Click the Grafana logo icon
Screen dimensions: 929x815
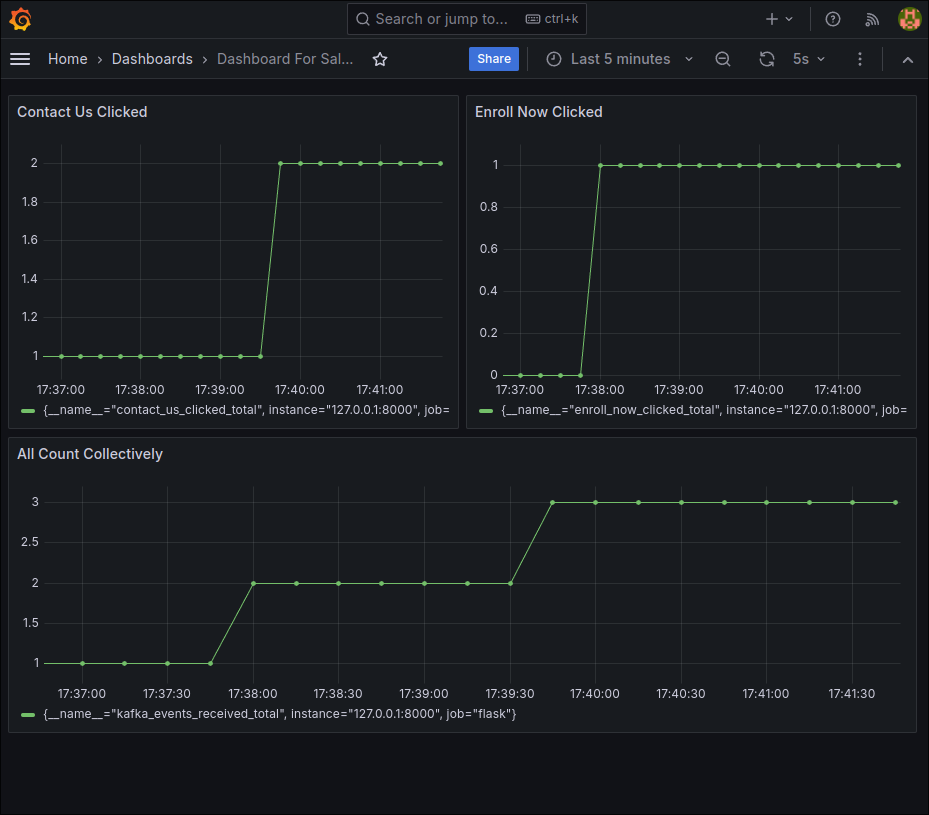click(x=20, y=19)
